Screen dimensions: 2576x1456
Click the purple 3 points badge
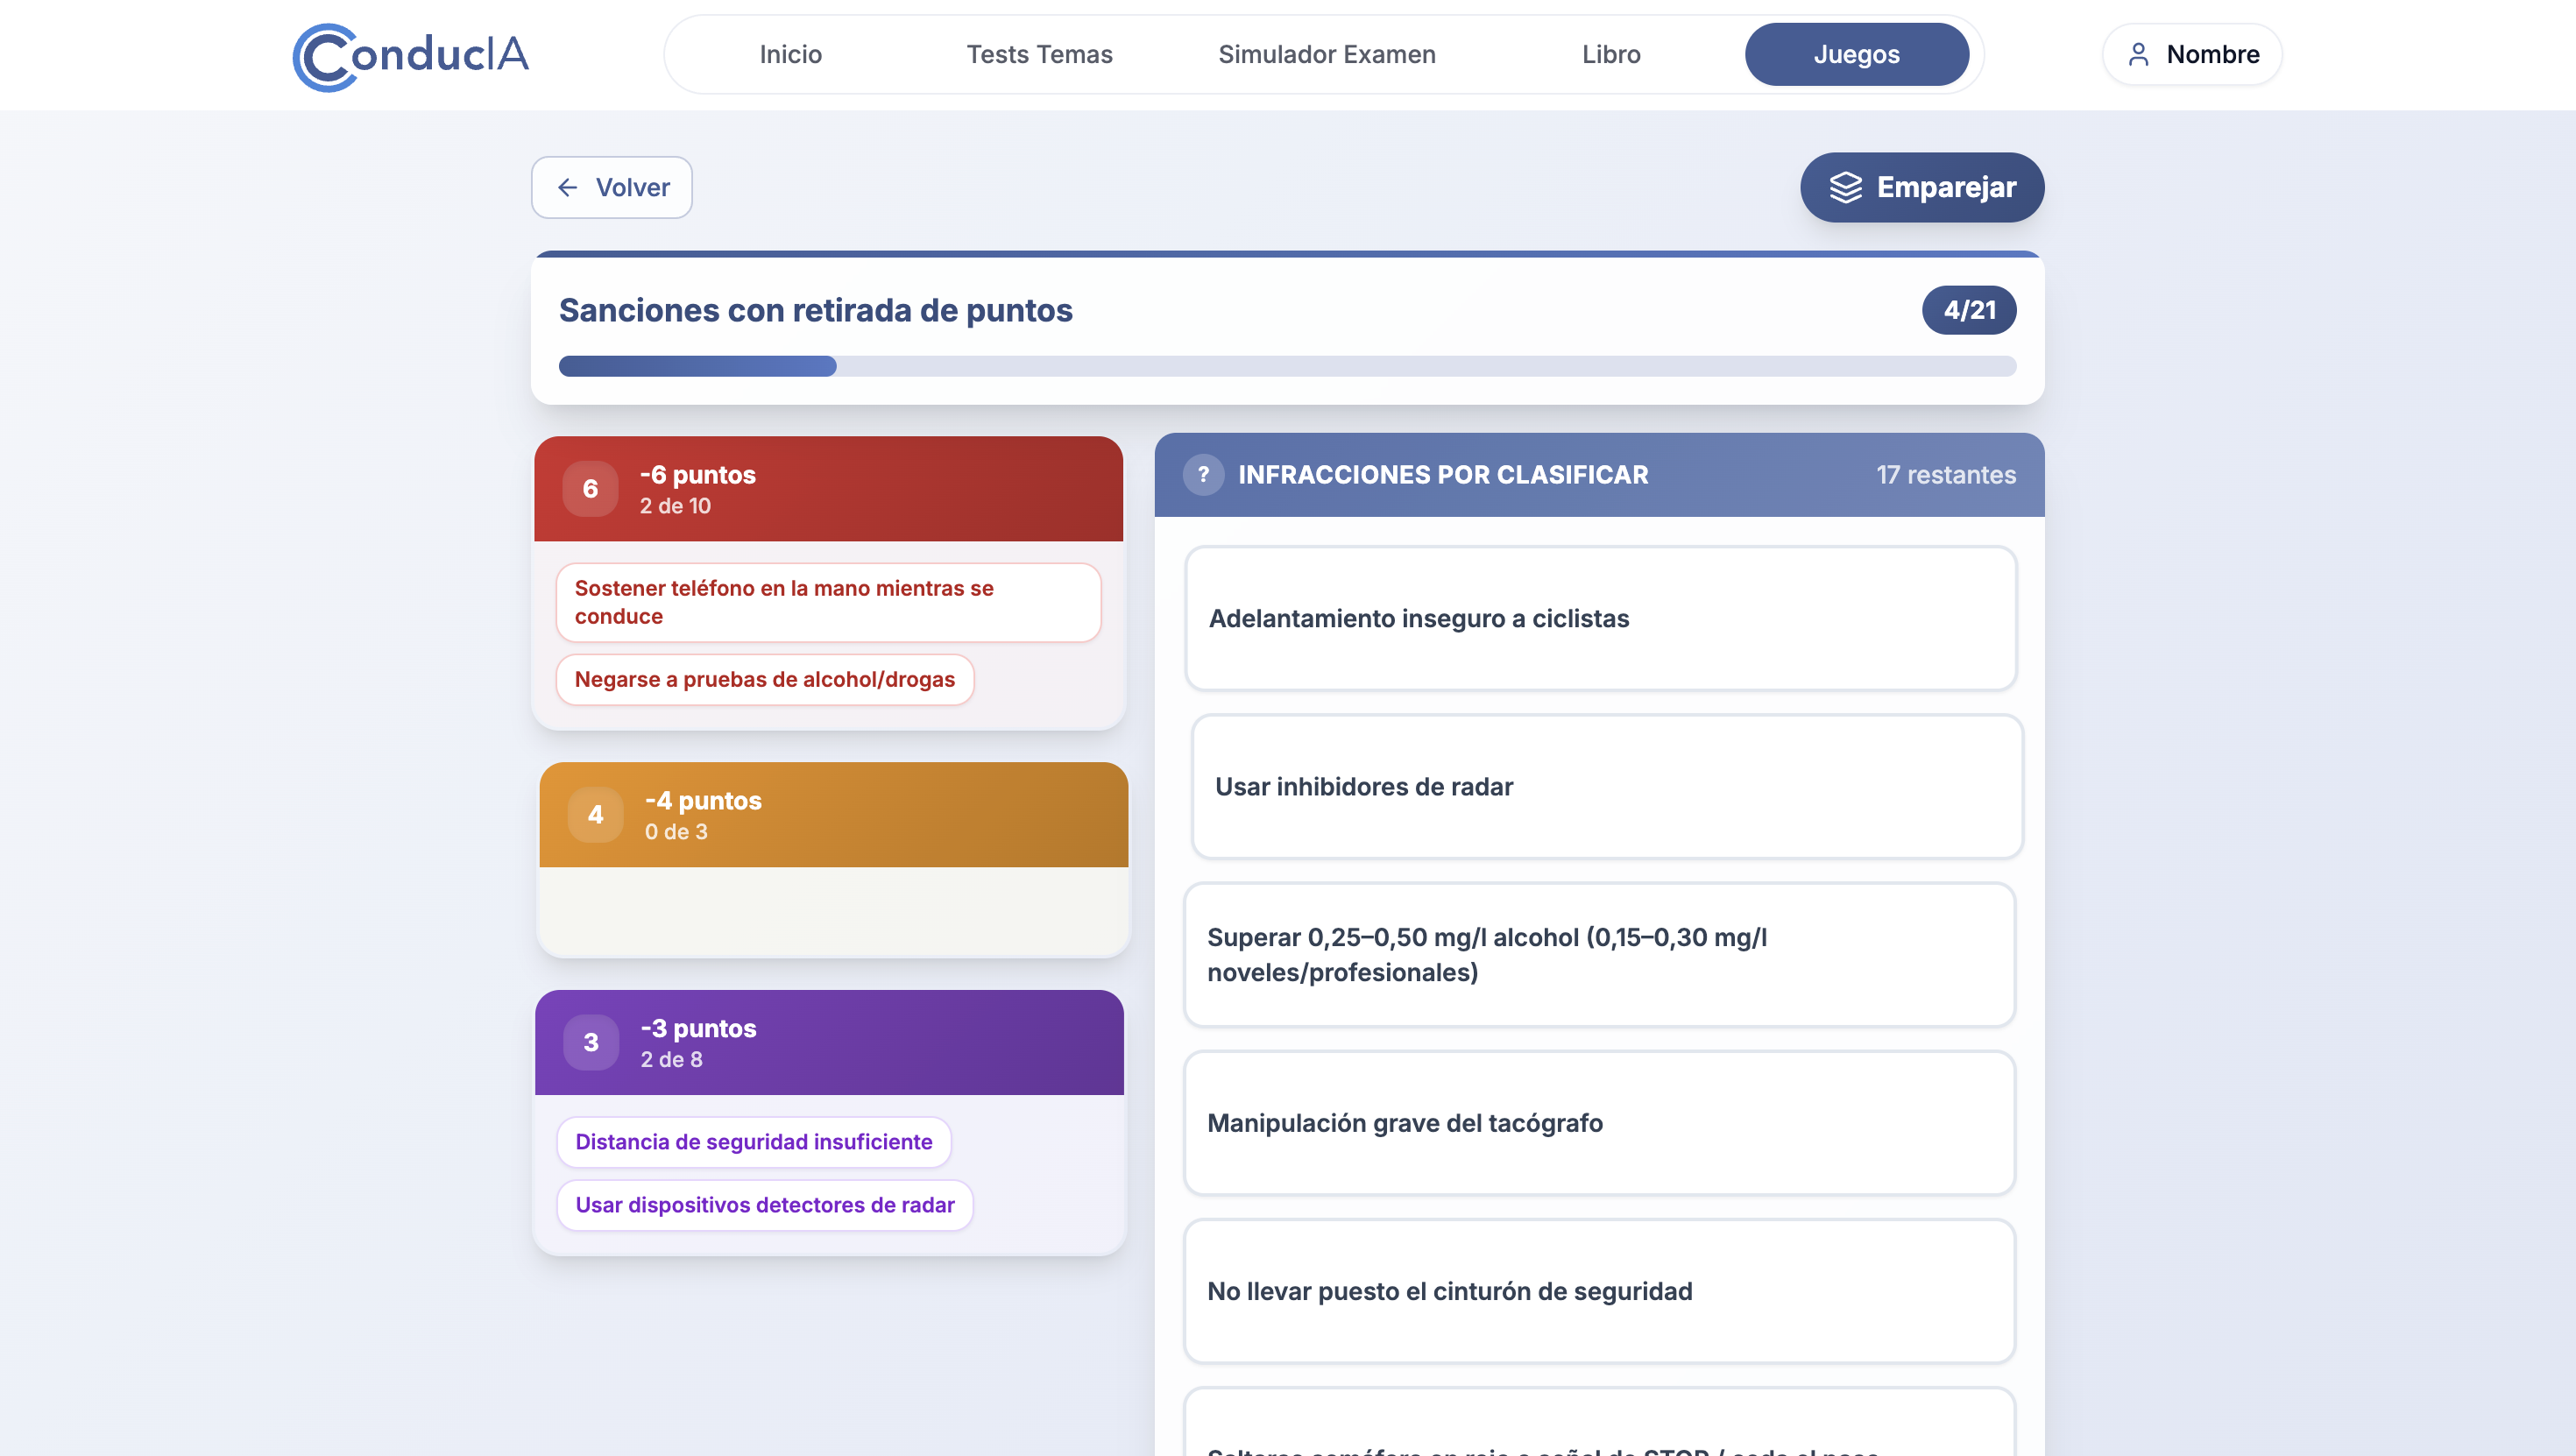tap(591, 1042)
